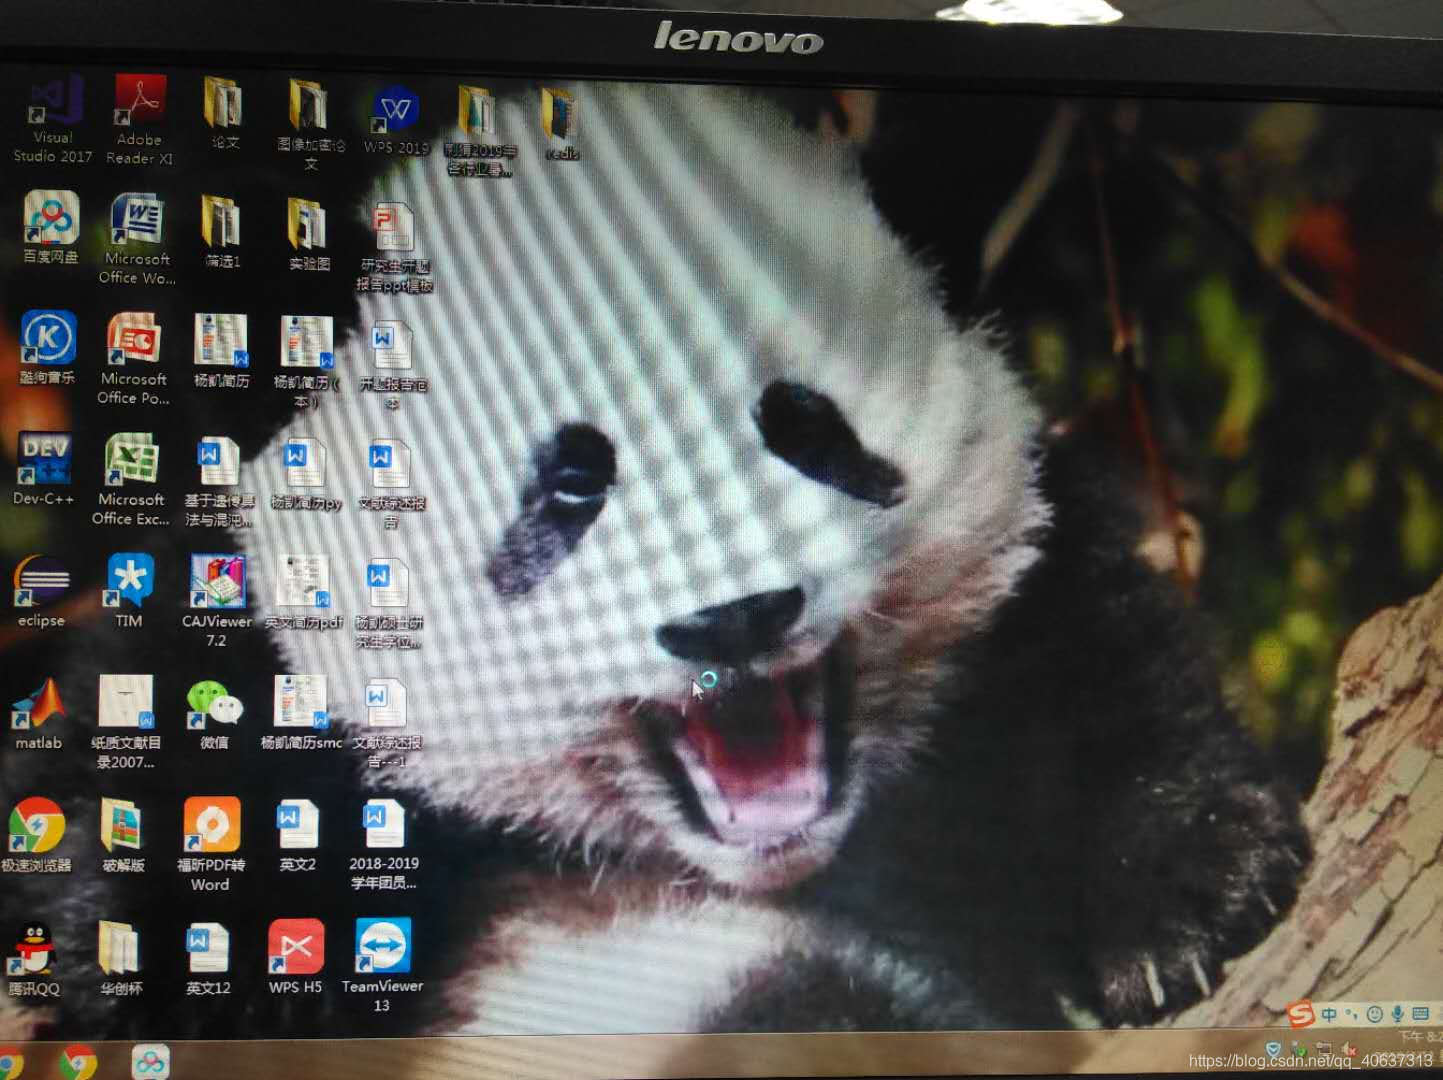Open the 百度网盘 desktop shortcut
Image resolution: width=1443 pixels, height=1080 pixels.
tap(51, 228)
